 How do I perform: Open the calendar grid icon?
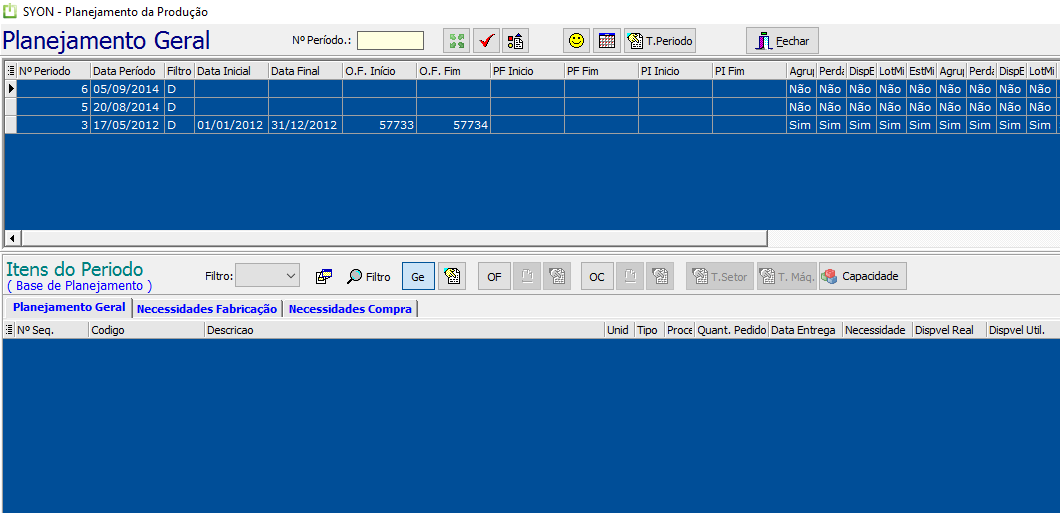pyautogui.click(x=606, y=41)
